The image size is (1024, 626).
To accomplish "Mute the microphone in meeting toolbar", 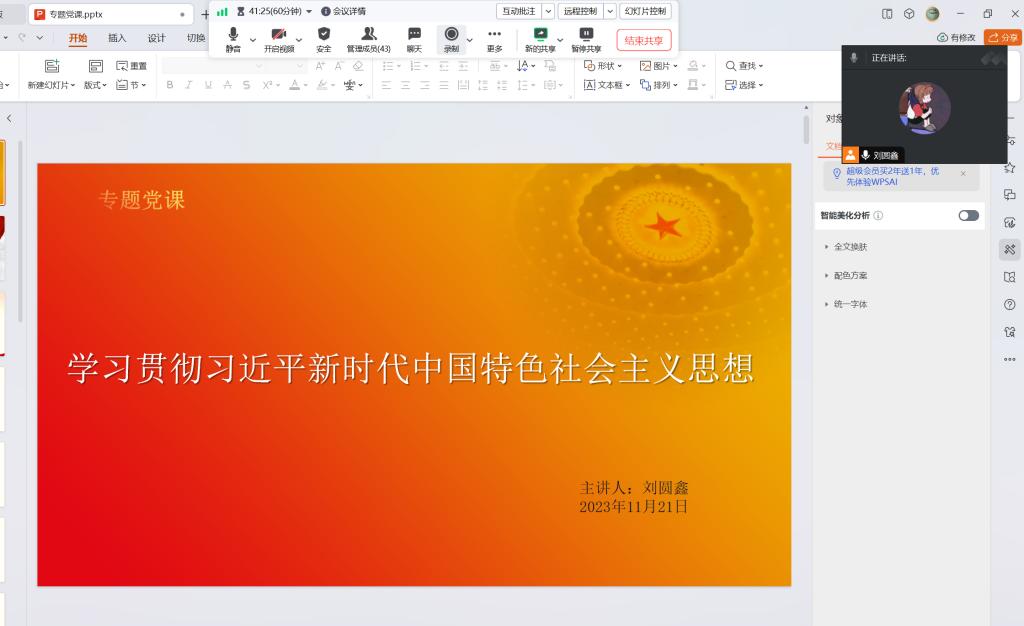I will 233,38.
